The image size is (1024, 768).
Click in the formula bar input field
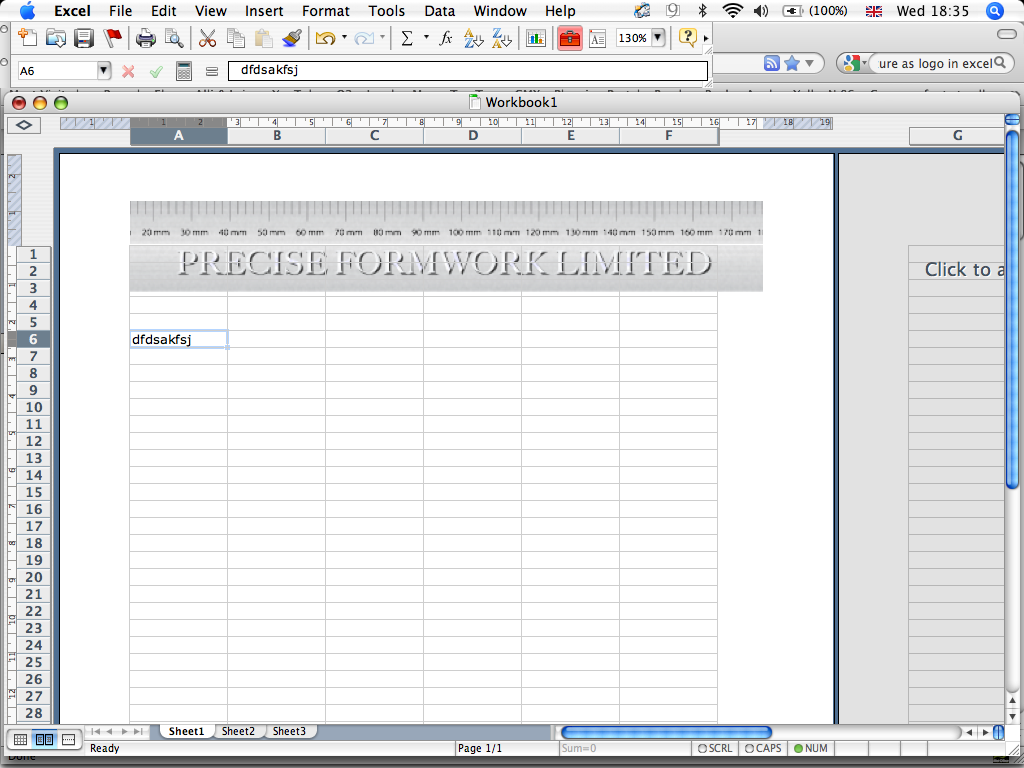[468, 71]
